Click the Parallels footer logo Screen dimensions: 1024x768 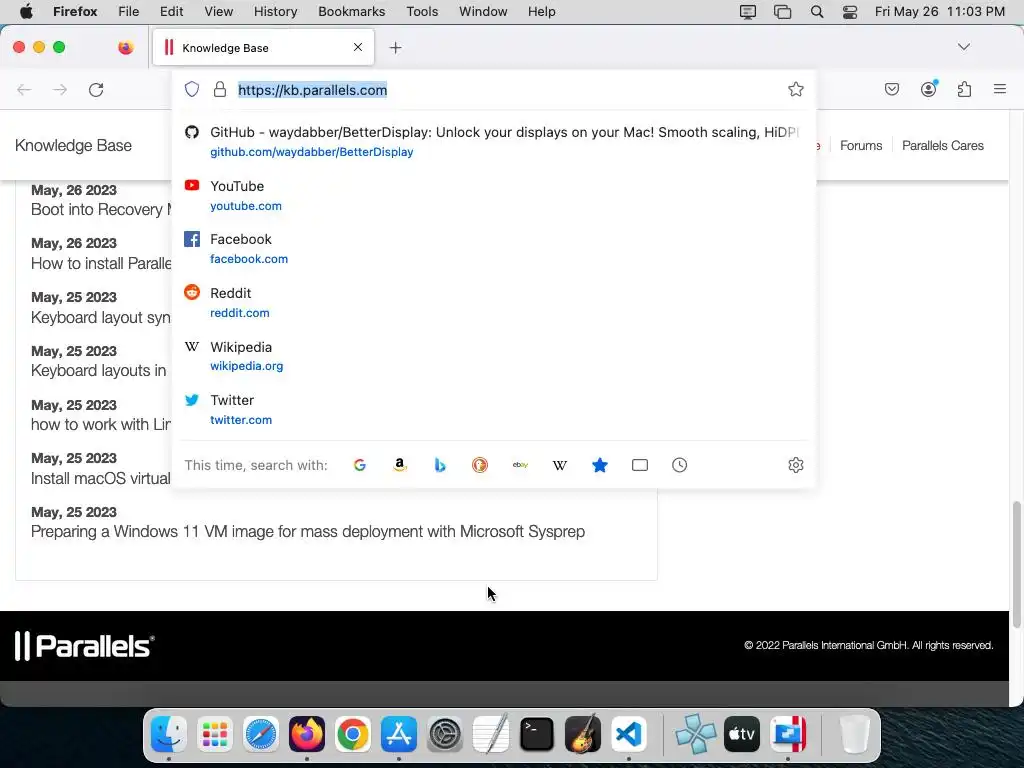coord(85,646)
